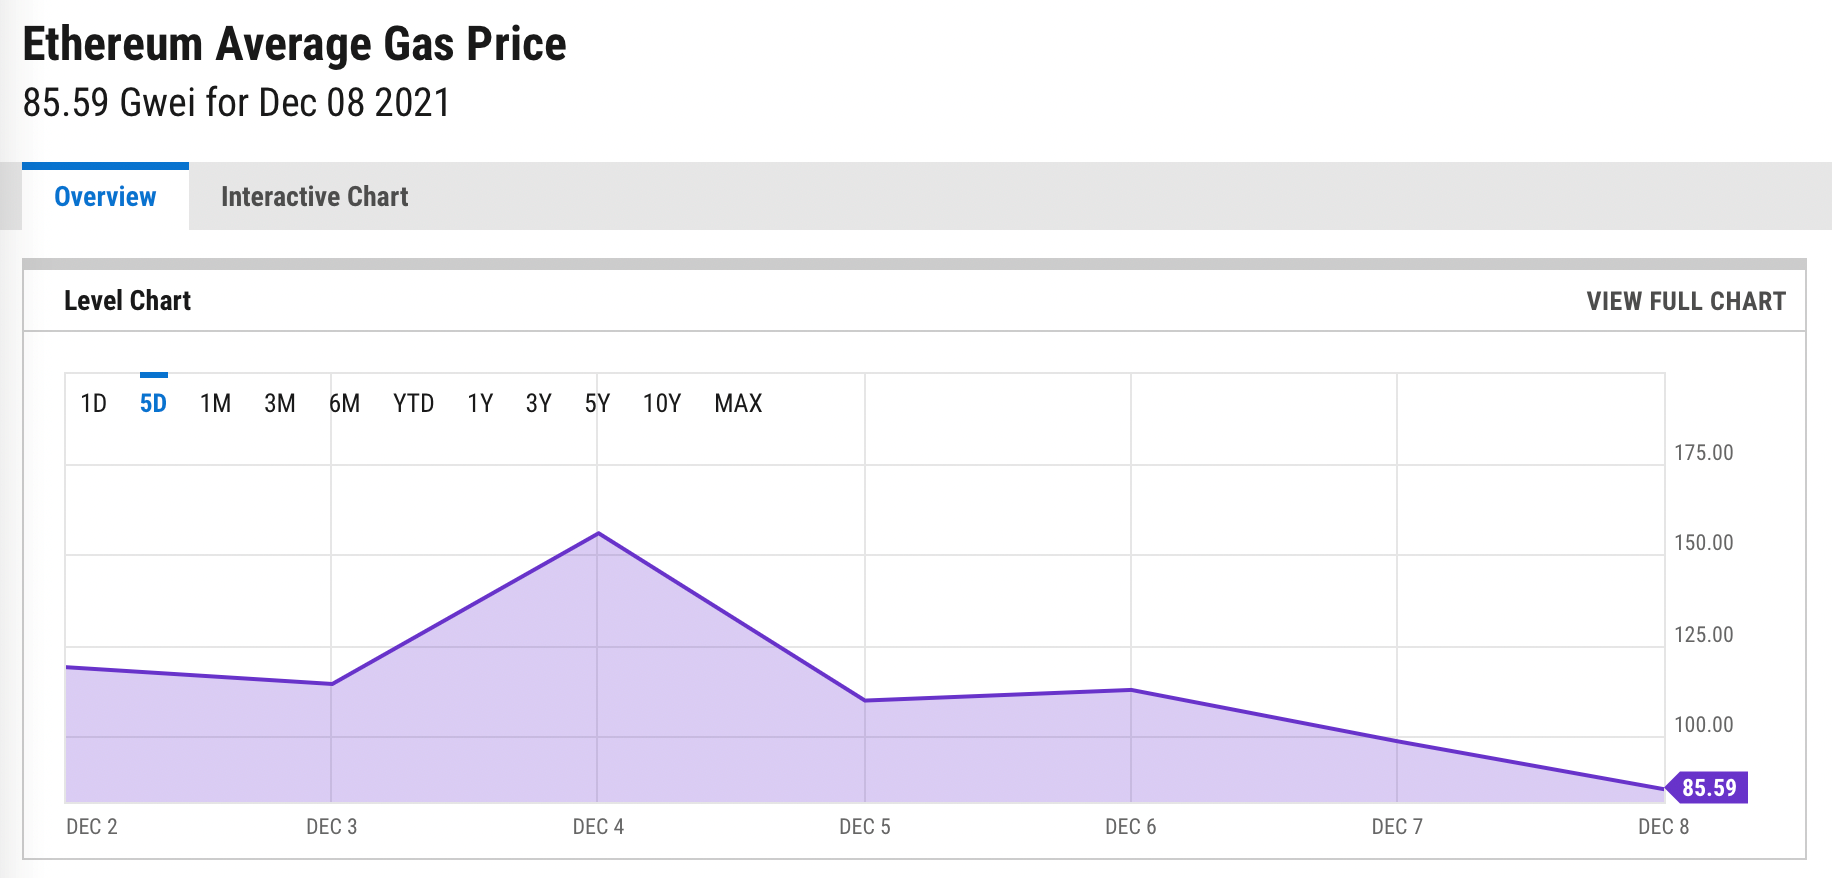
Task: Click the 125.00 y-axis value
Action: tap(1704, 635)
